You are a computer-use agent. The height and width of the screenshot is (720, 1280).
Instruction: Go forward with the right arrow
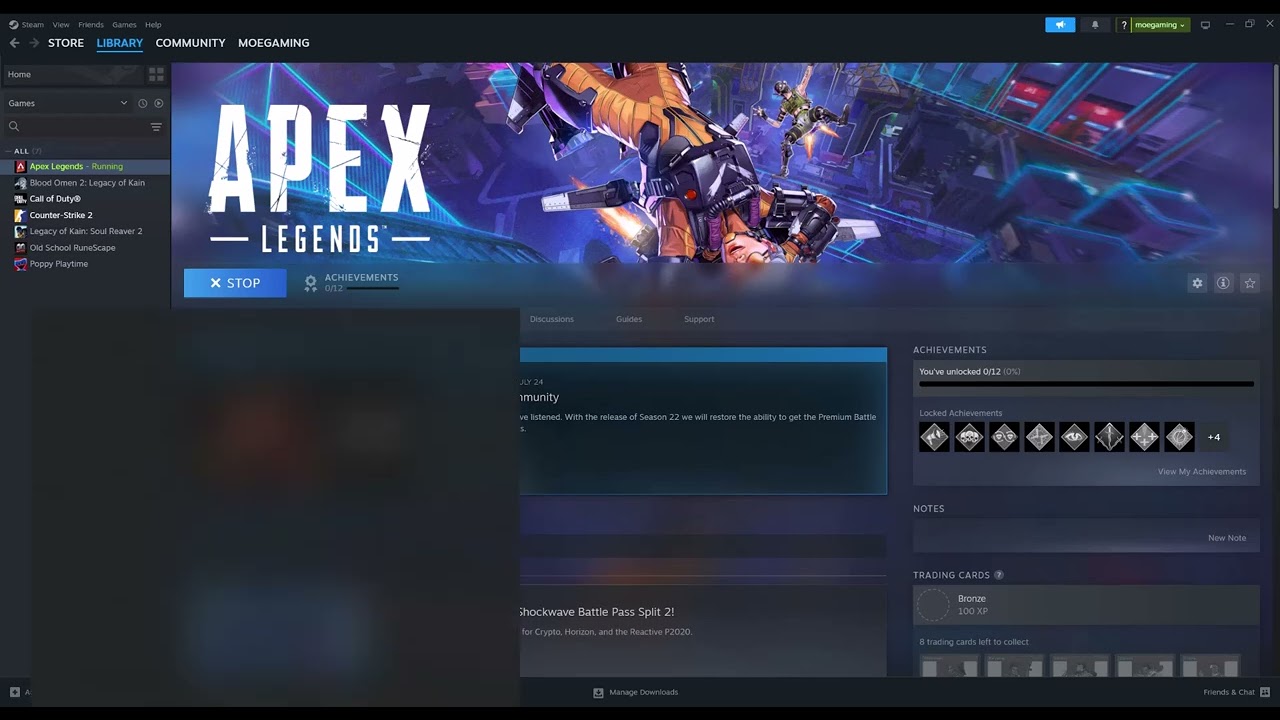click(34, 43)
